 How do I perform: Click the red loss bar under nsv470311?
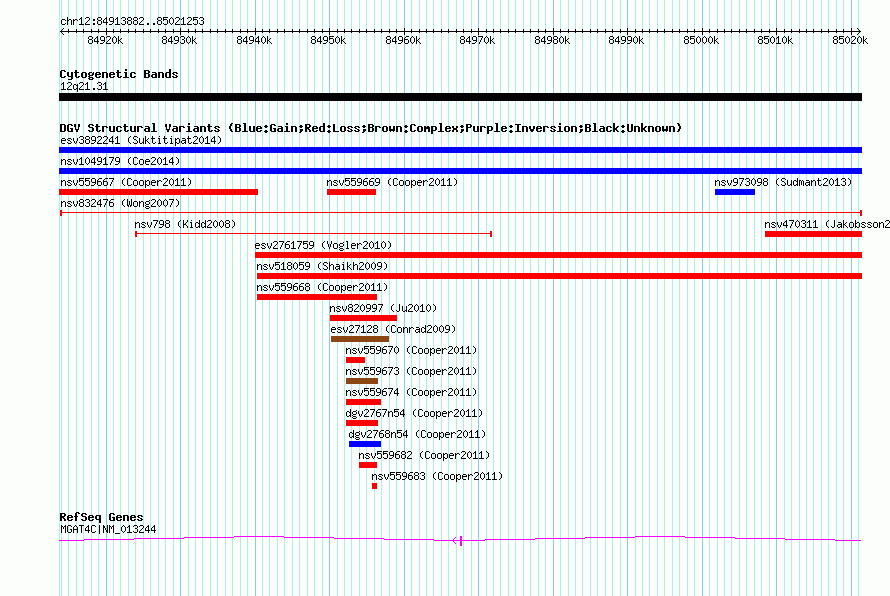click(813, 234)
